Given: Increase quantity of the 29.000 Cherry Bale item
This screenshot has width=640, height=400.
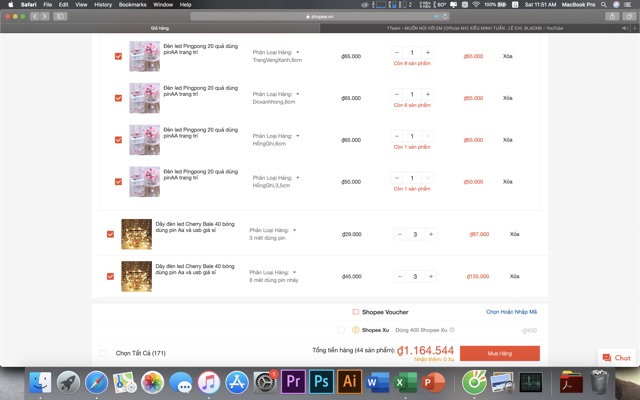Looking at the screenshot, I should pos(431,234).
